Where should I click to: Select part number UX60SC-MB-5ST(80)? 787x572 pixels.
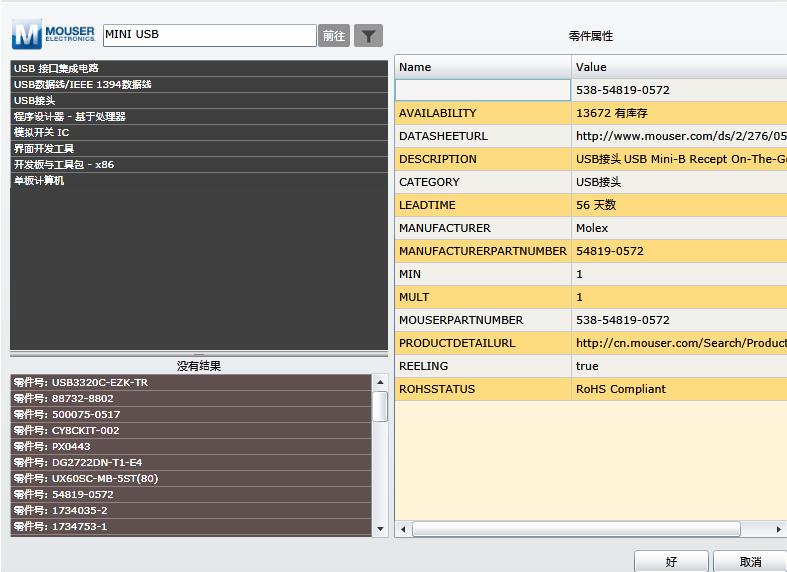191,479
